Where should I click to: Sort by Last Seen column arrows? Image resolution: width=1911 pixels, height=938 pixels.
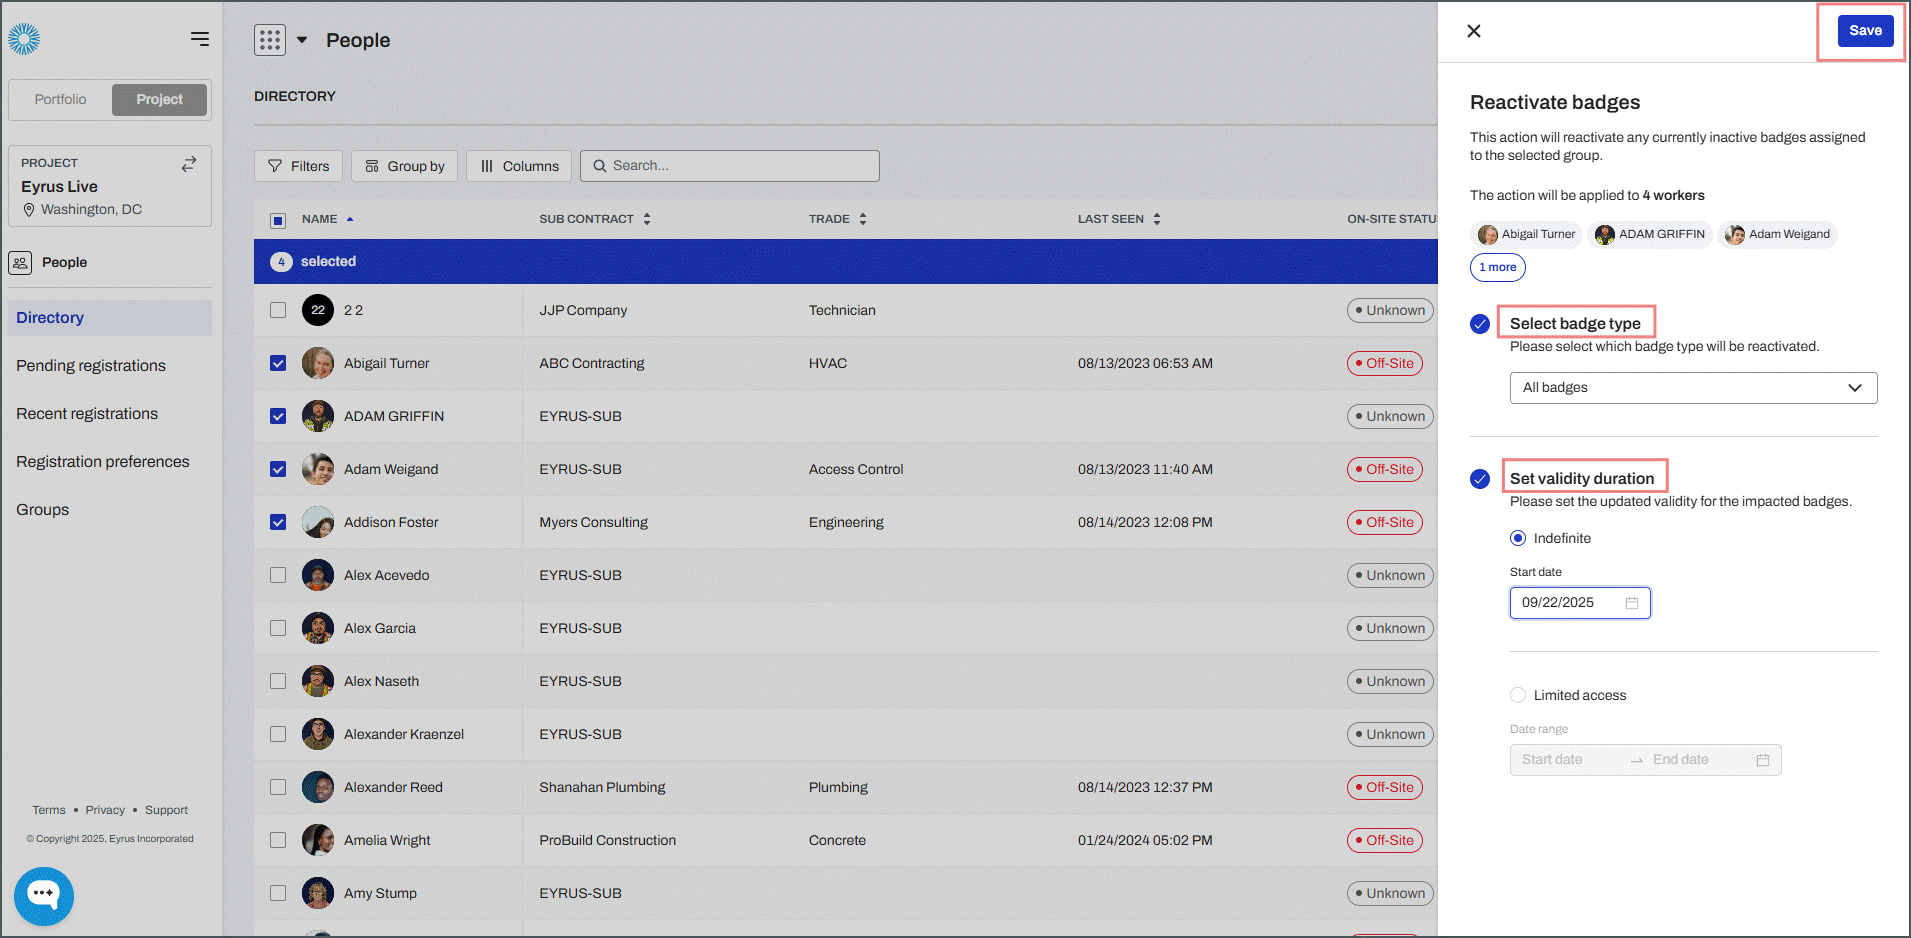(x=1157, y=219)
